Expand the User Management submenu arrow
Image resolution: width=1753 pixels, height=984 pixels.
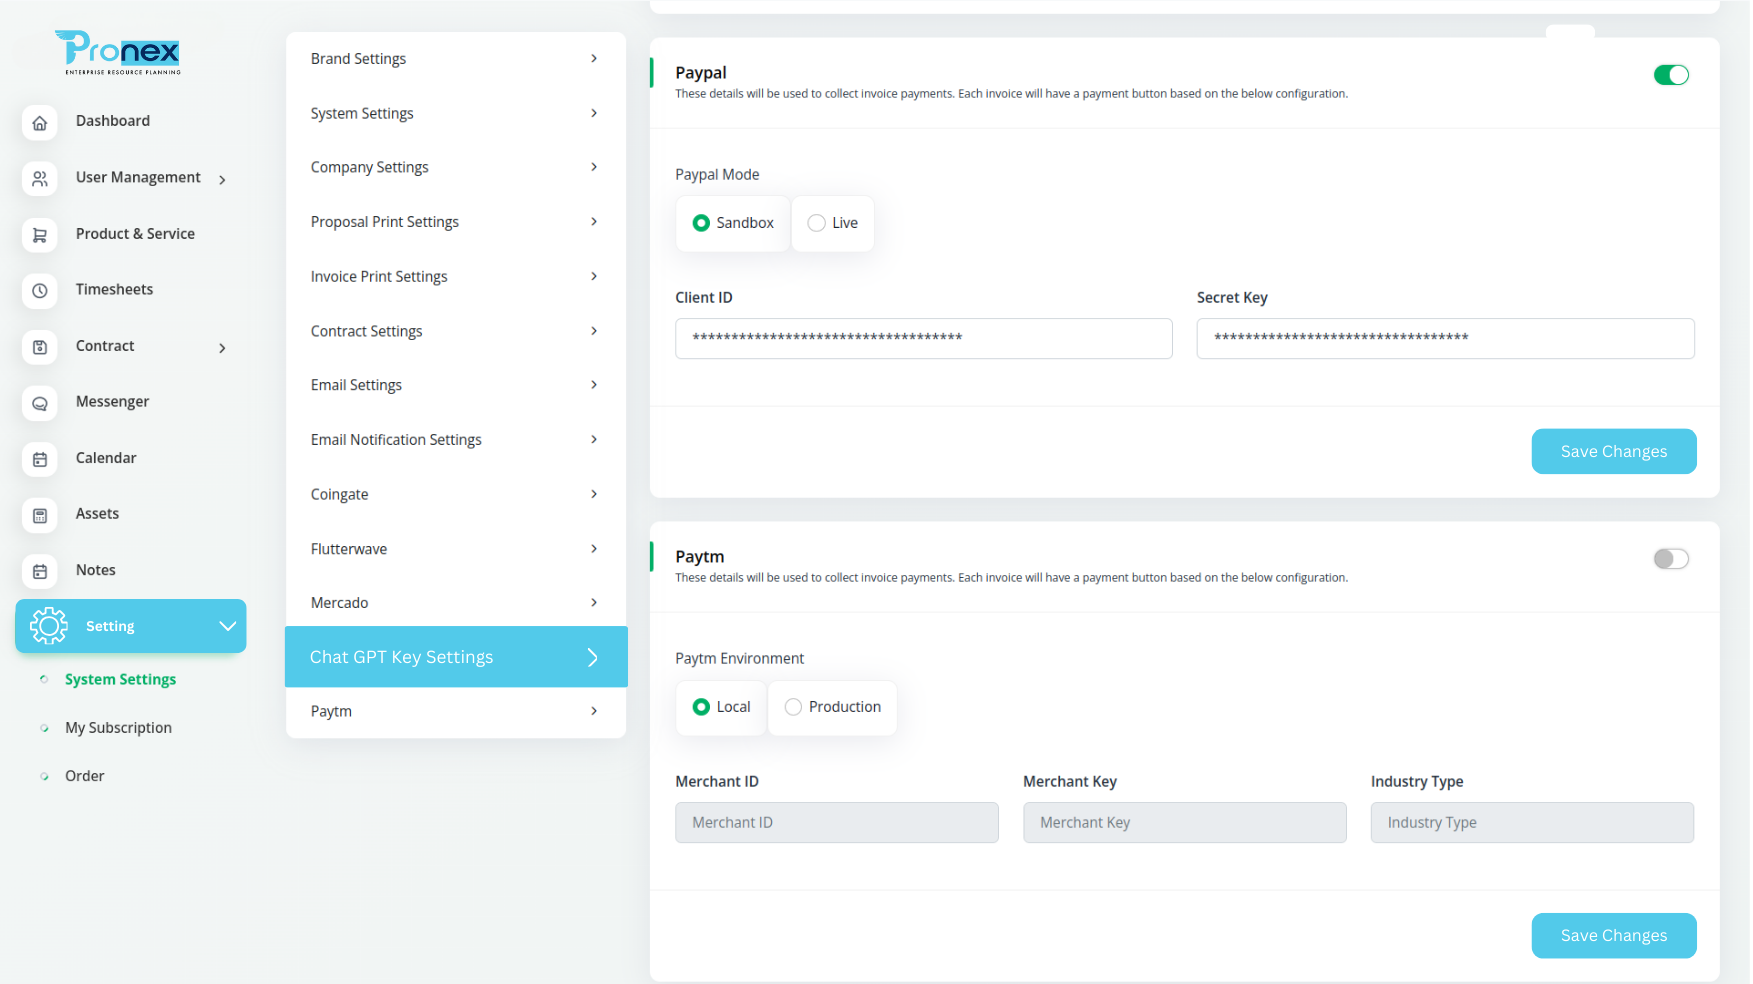222,180
